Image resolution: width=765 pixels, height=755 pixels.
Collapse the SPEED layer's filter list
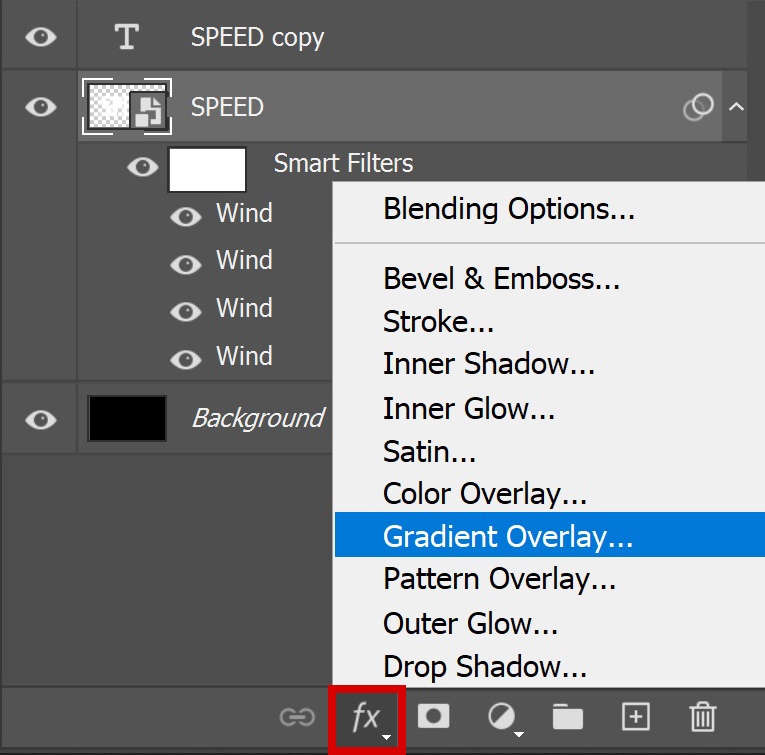click(736, 106)
